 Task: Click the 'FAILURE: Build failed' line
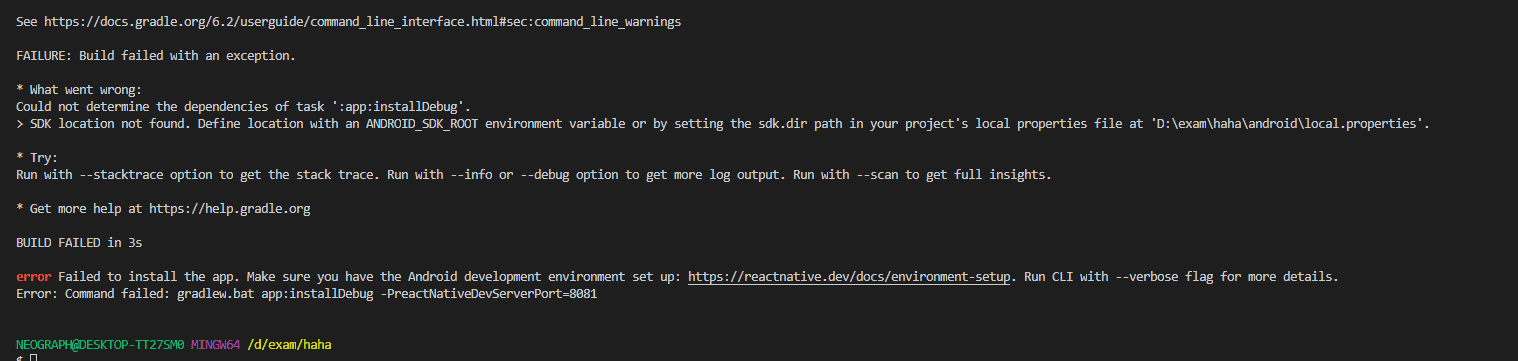coord(156,55)
